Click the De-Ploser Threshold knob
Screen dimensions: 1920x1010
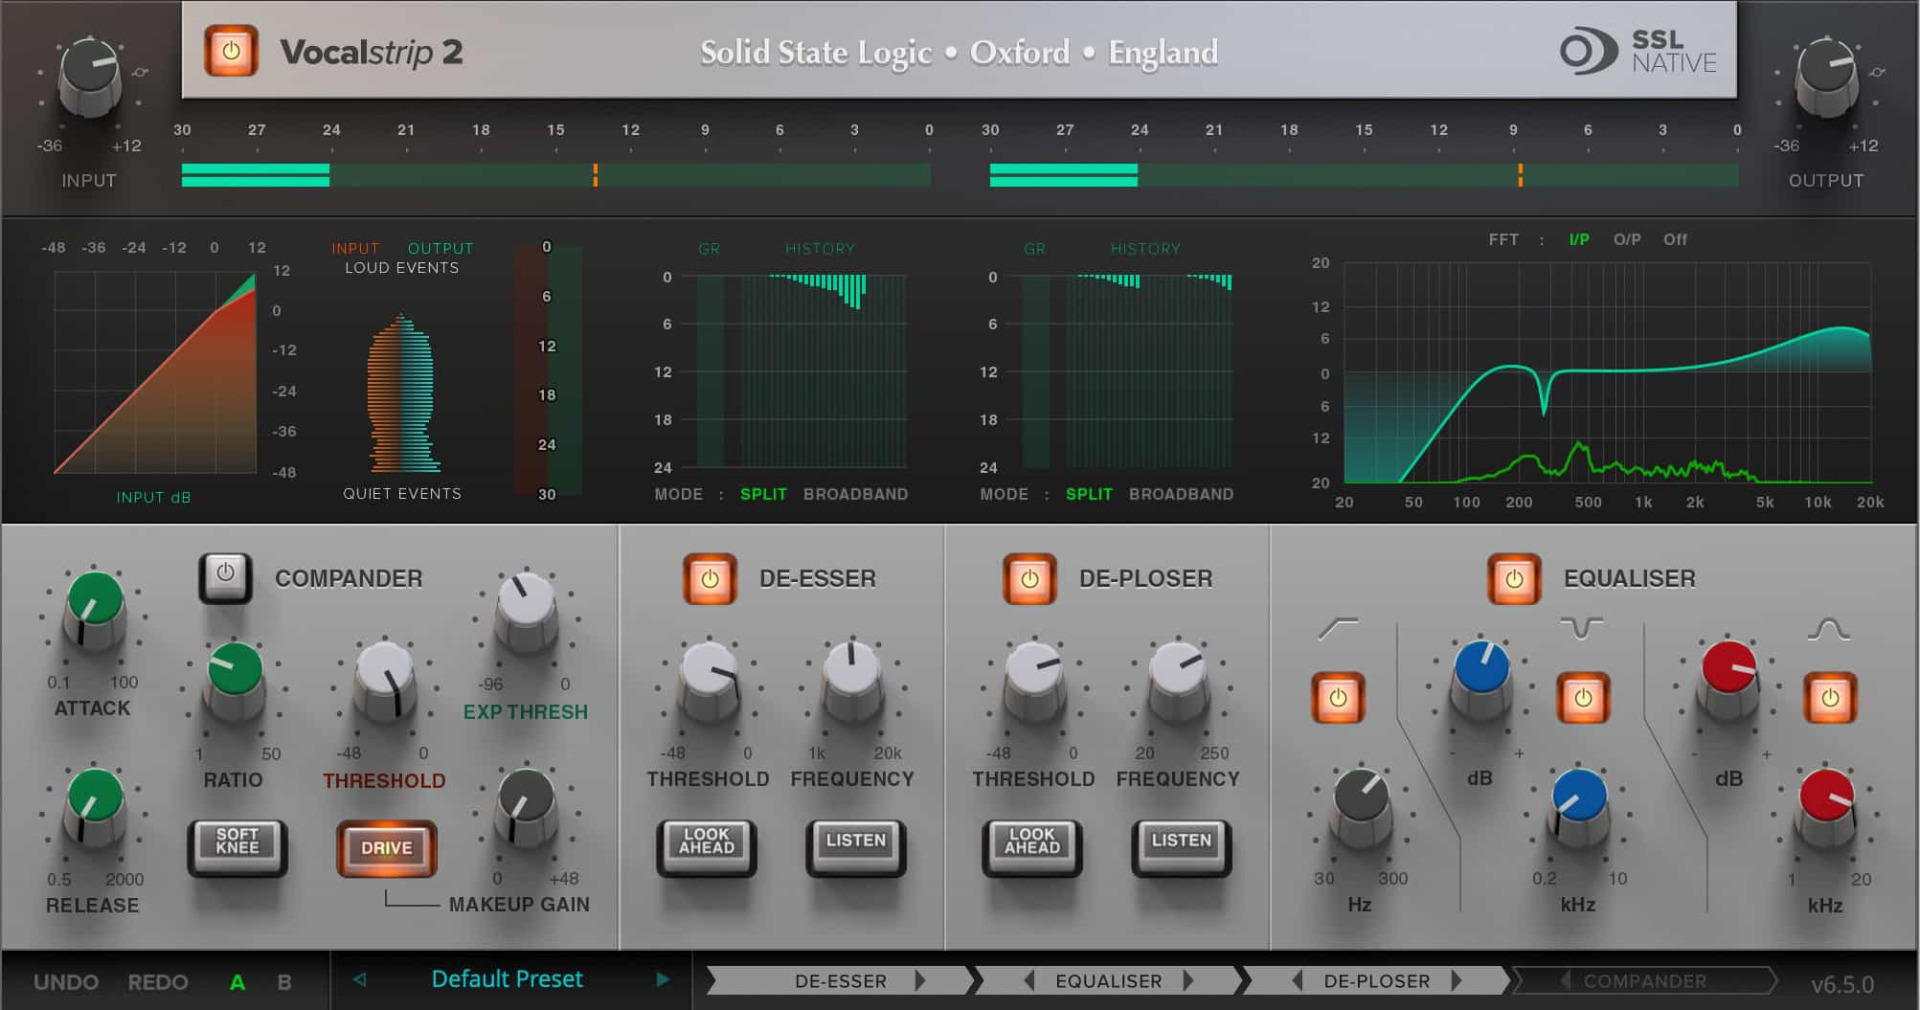(x=1034, y=680)
